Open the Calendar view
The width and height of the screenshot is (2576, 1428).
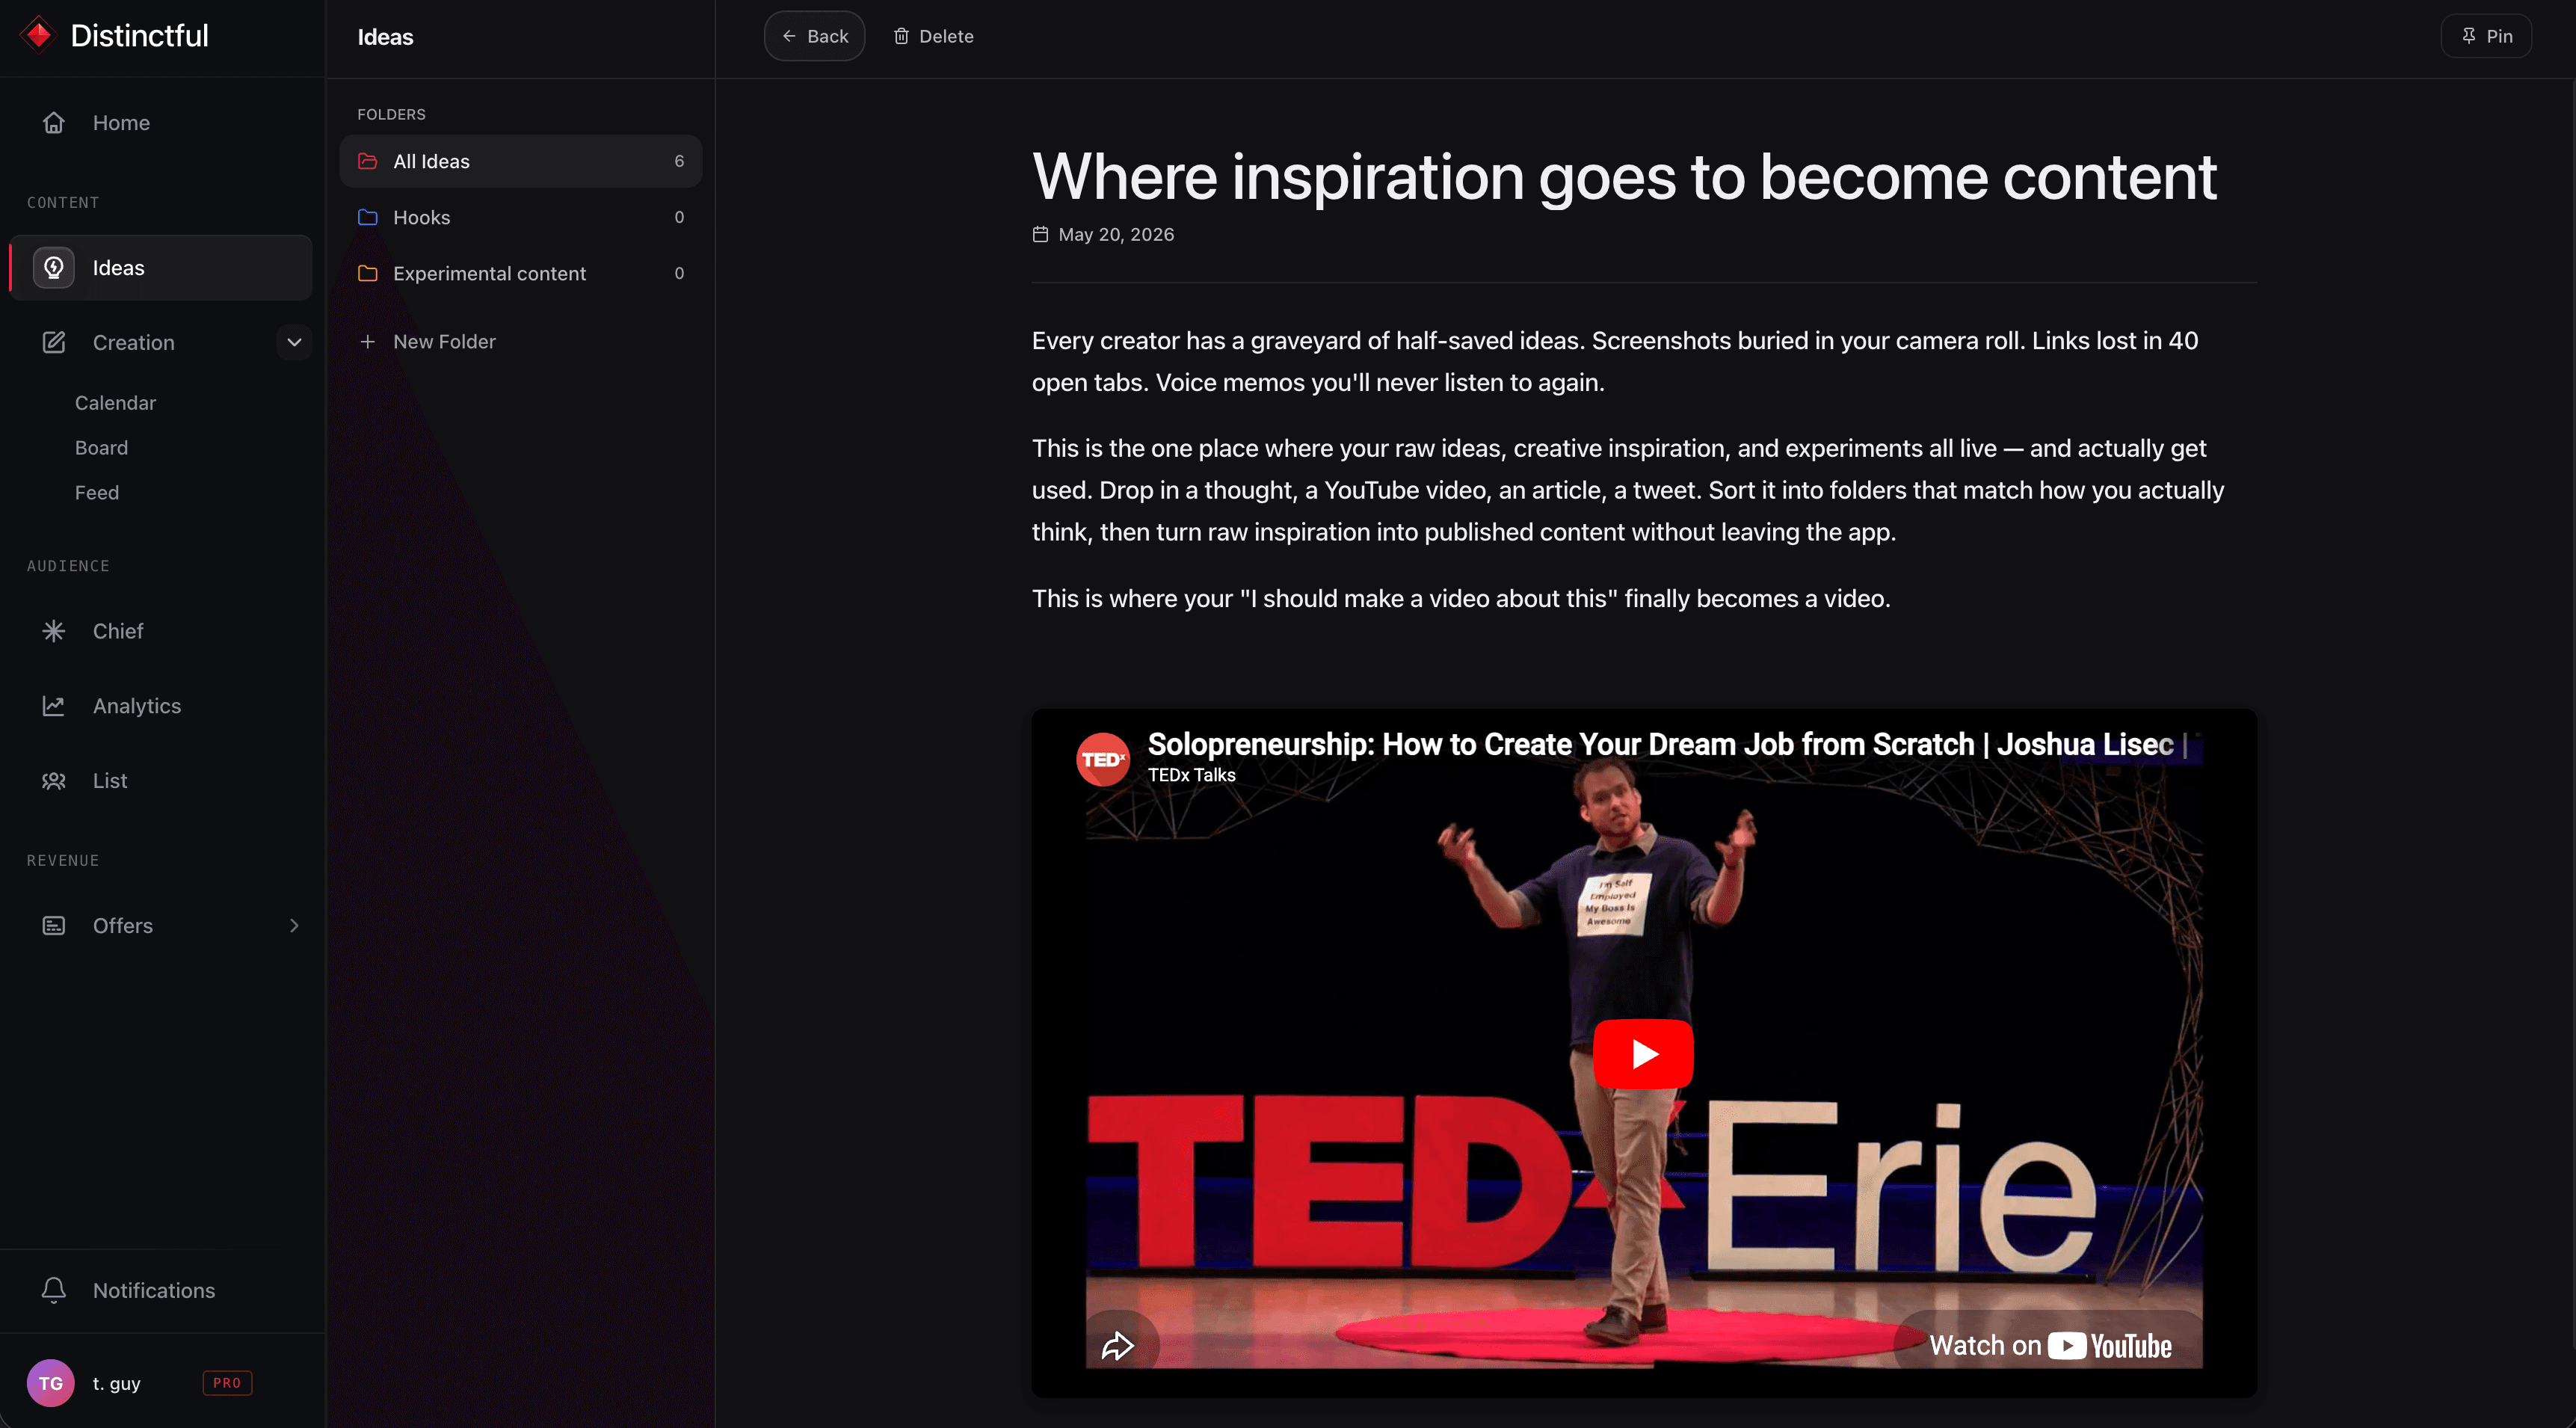tap(115, 403)
